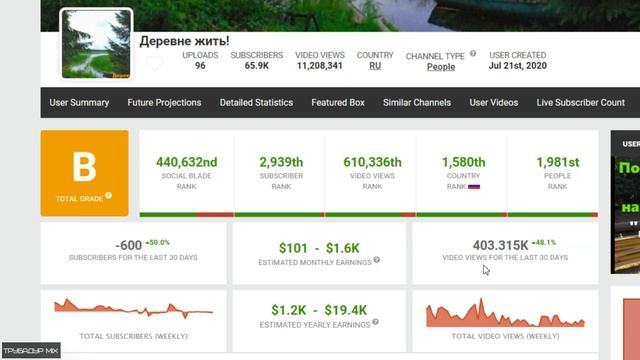
Task: Switch to Future Projections tab
Action: pos(164,102)
